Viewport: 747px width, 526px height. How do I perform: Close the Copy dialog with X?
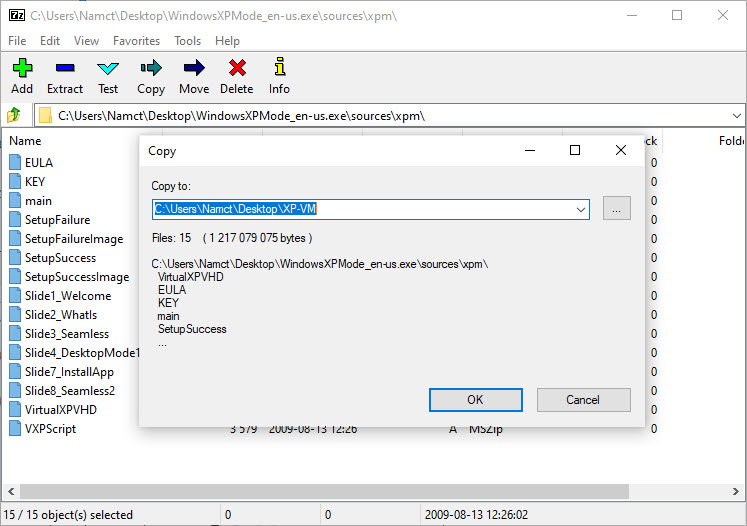(x=620, y=151)
